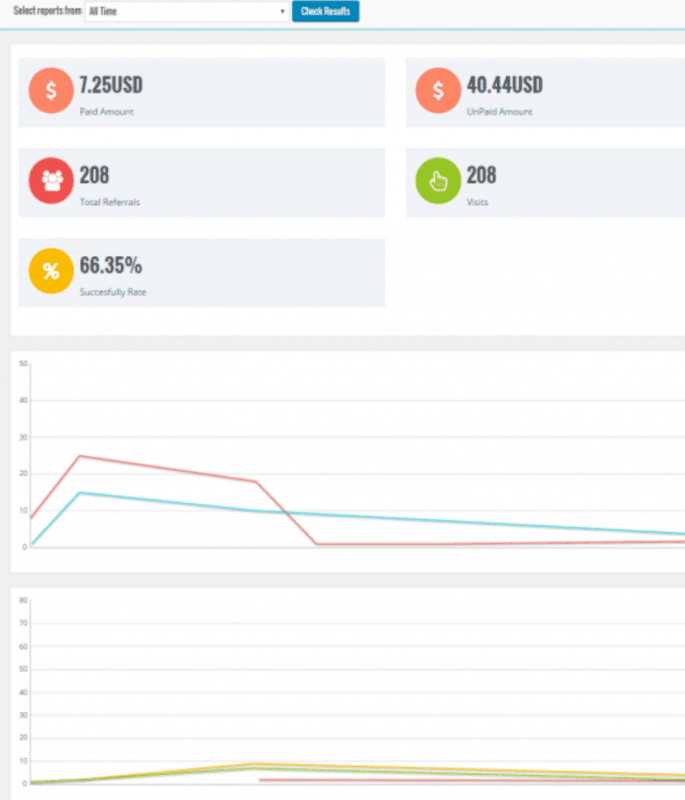Click the Total Referrals people icon

tap(51, 181)
